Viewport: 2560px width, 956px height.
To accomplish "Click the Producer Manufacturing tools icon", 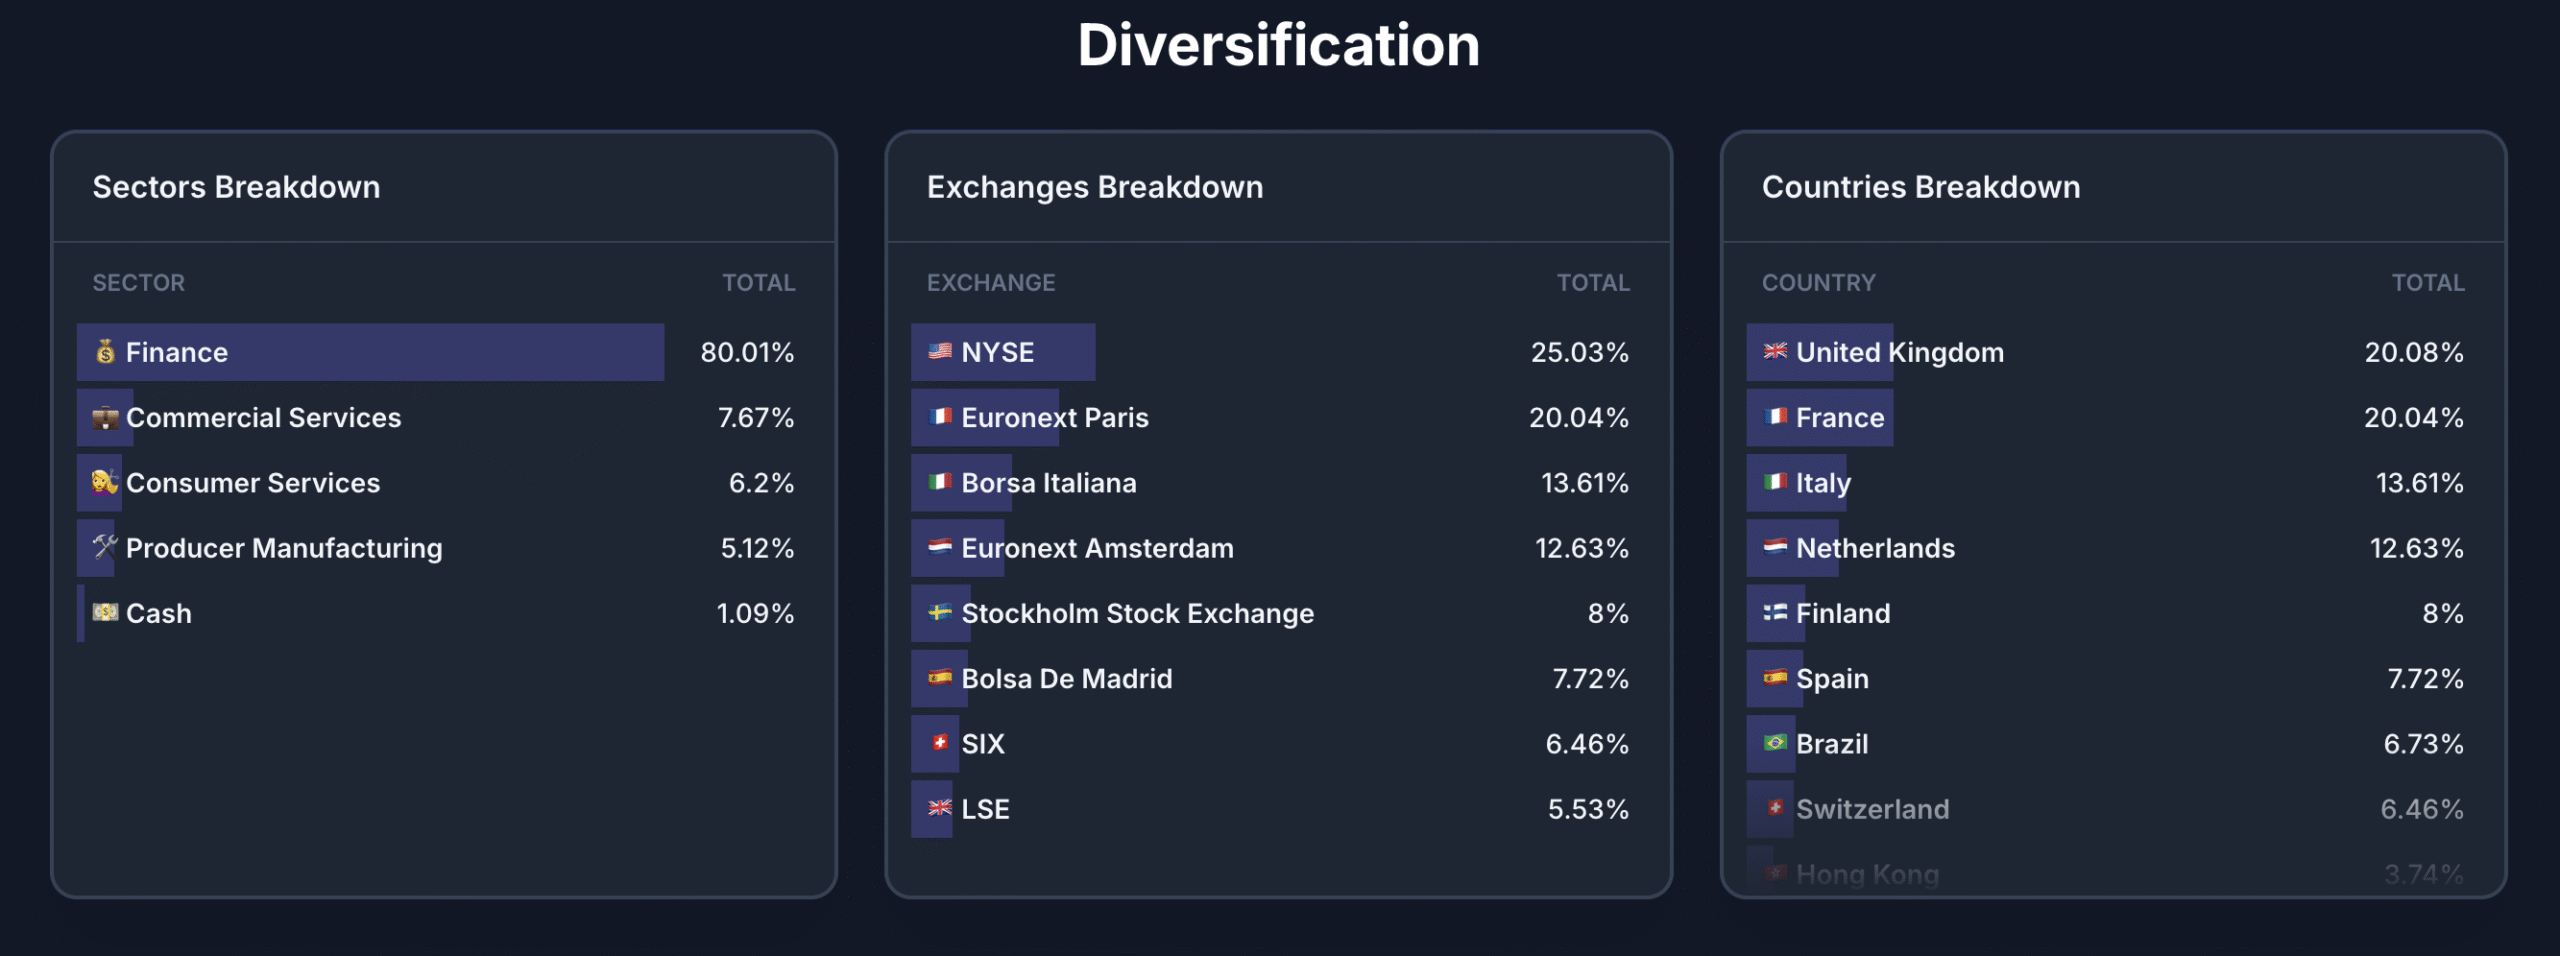I will (105, 547).
